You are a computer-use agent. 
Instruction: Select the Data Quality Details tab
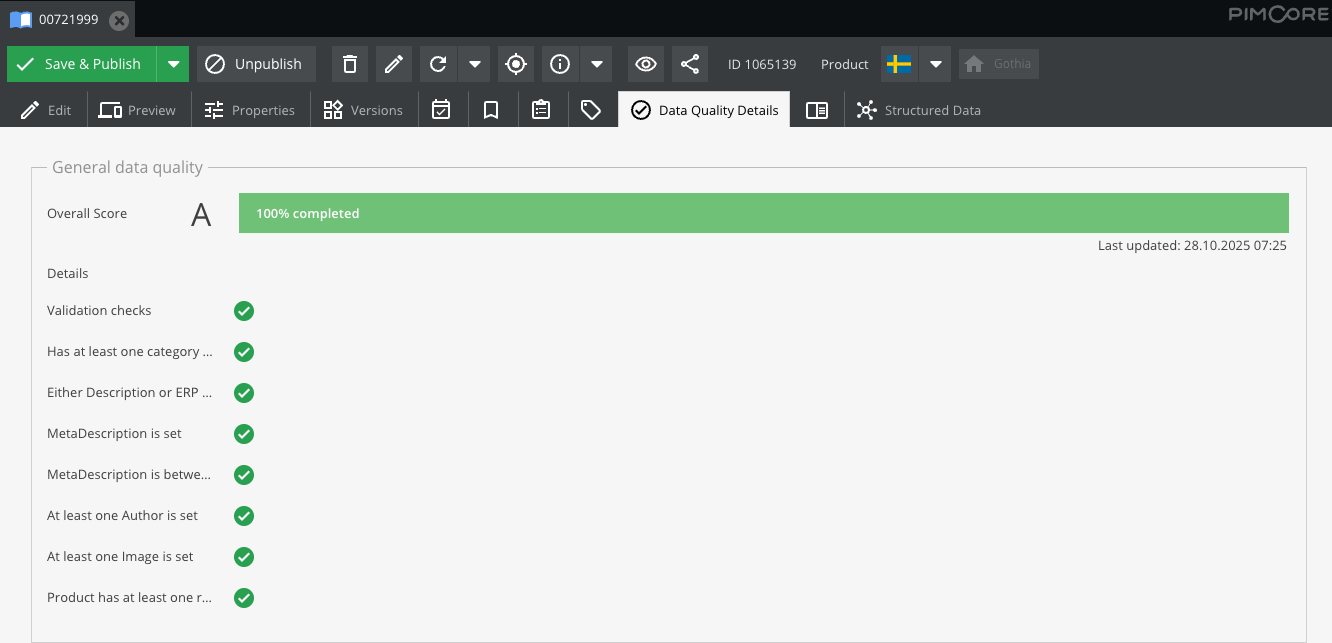pos(704,110)
